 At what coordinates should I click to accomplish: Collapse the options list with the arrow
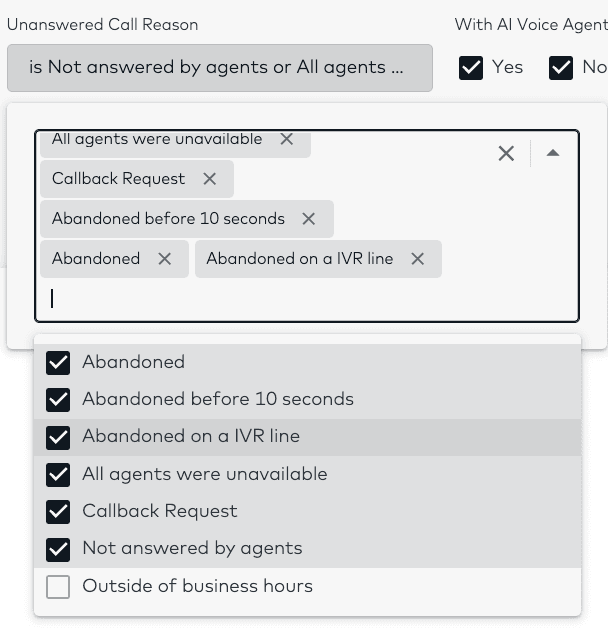[553, 153]
